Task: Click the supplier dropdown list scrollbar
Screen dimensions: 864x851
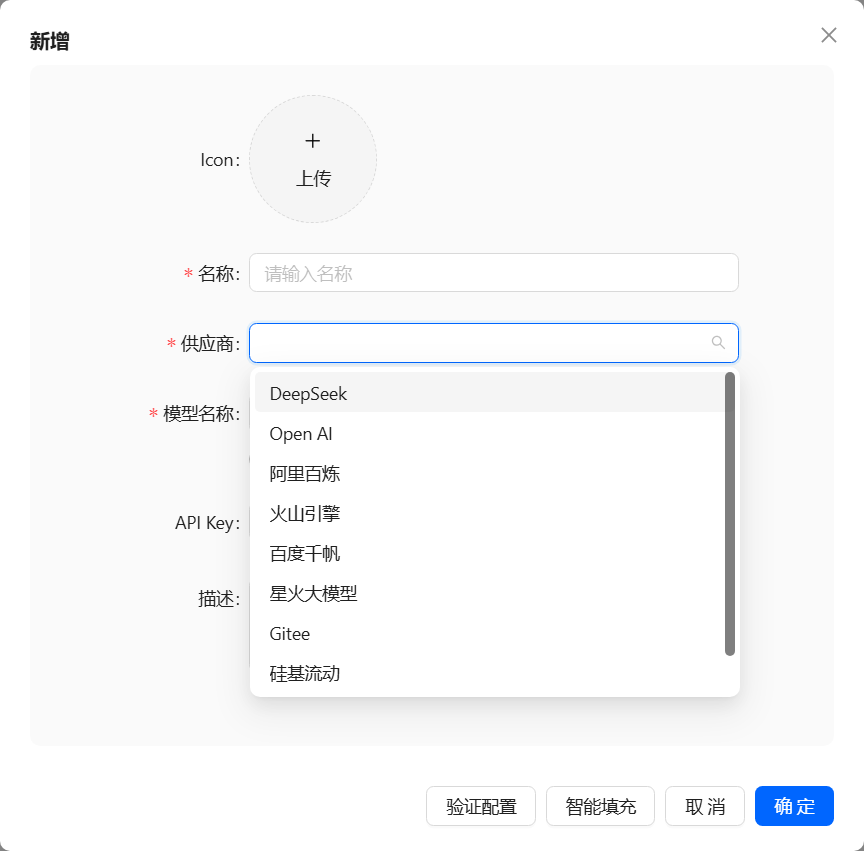Action: (730, 514)
